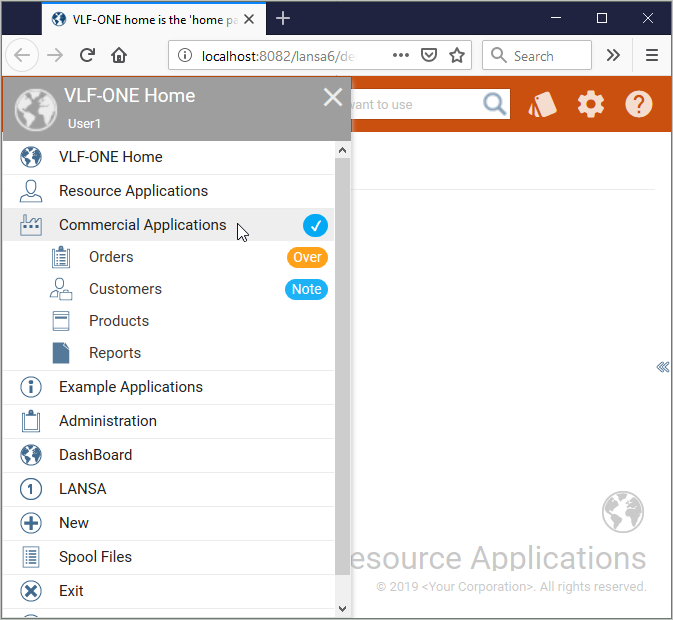Open the Firefox hamburger menu

pos(652,55)
